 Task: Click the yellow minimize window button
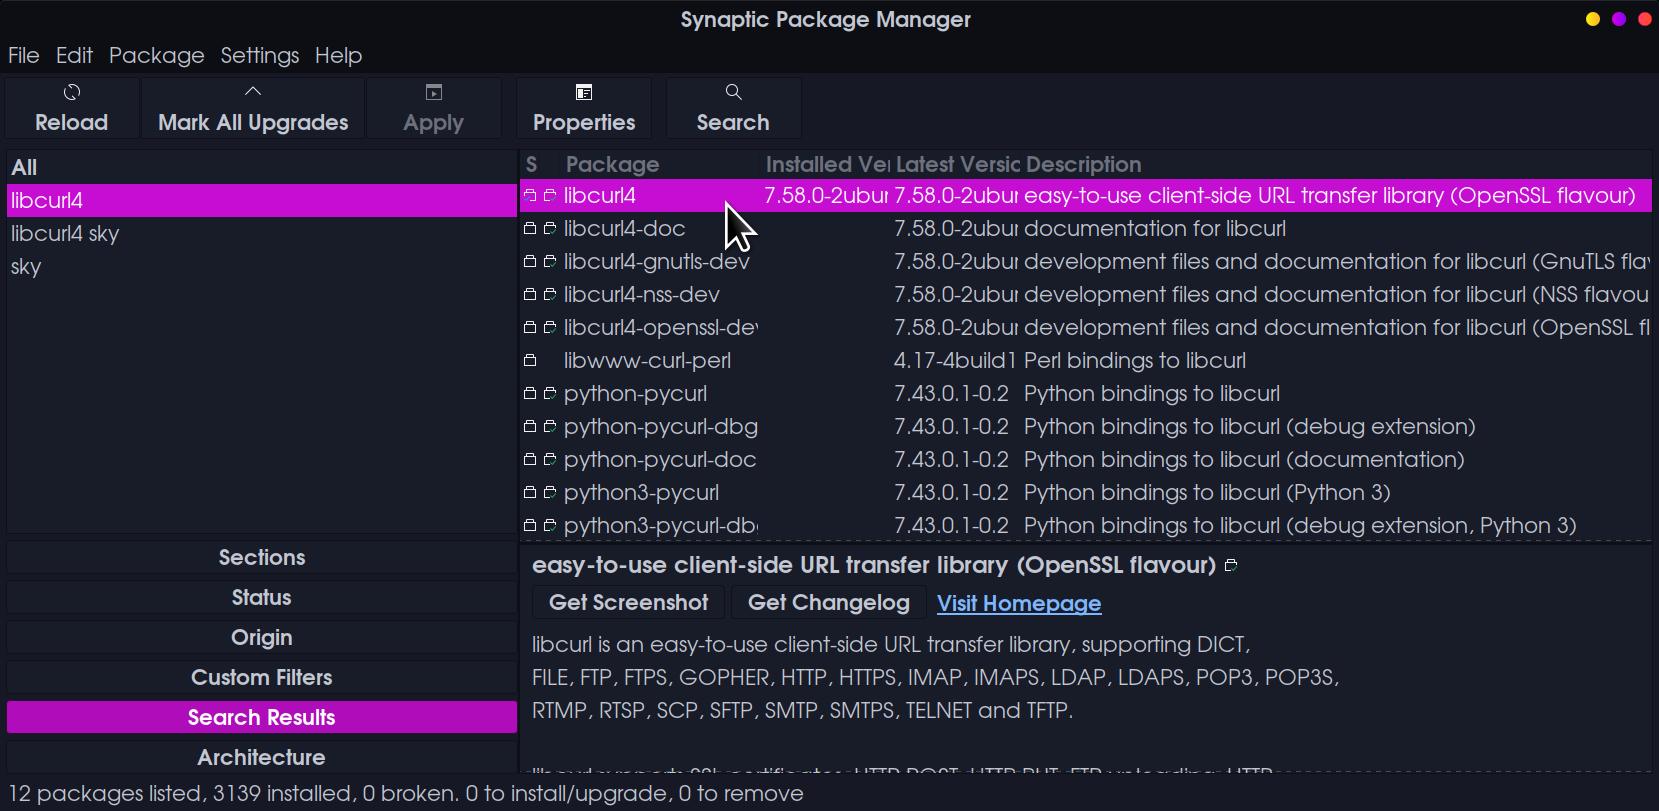point(1593,20)
